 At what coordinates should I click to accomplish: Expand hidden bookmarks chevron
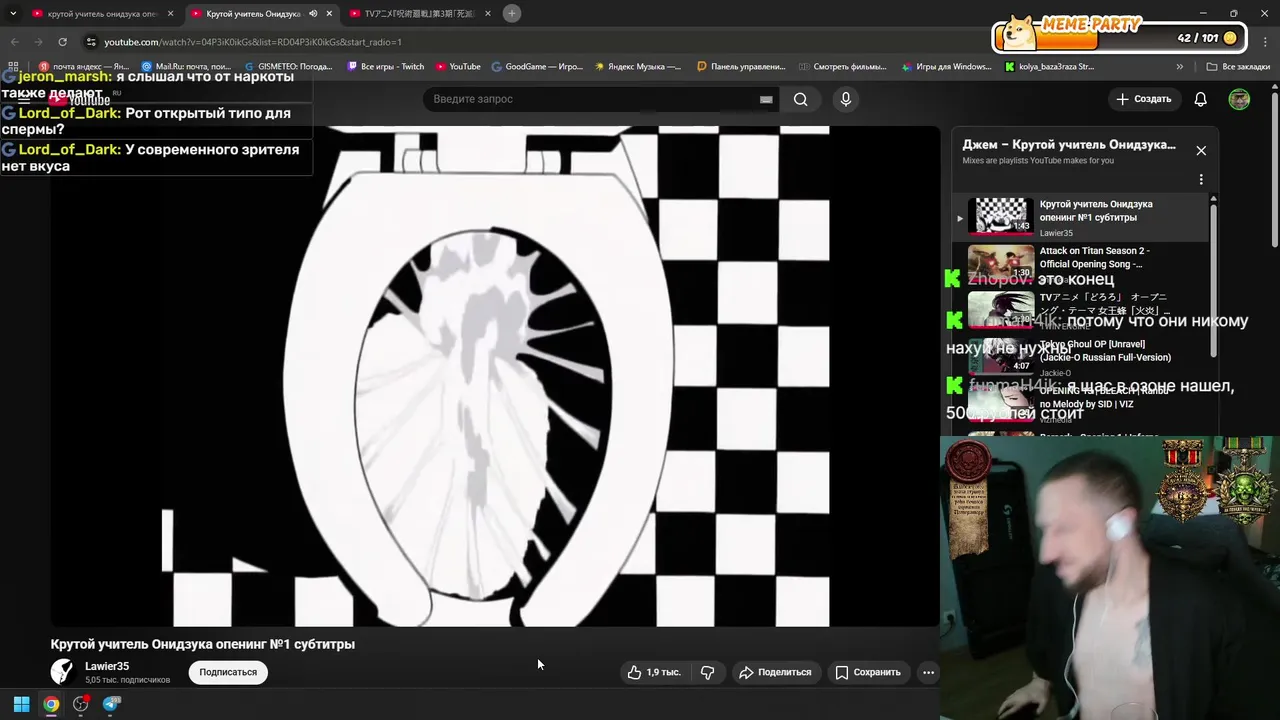pos(1180,67)
